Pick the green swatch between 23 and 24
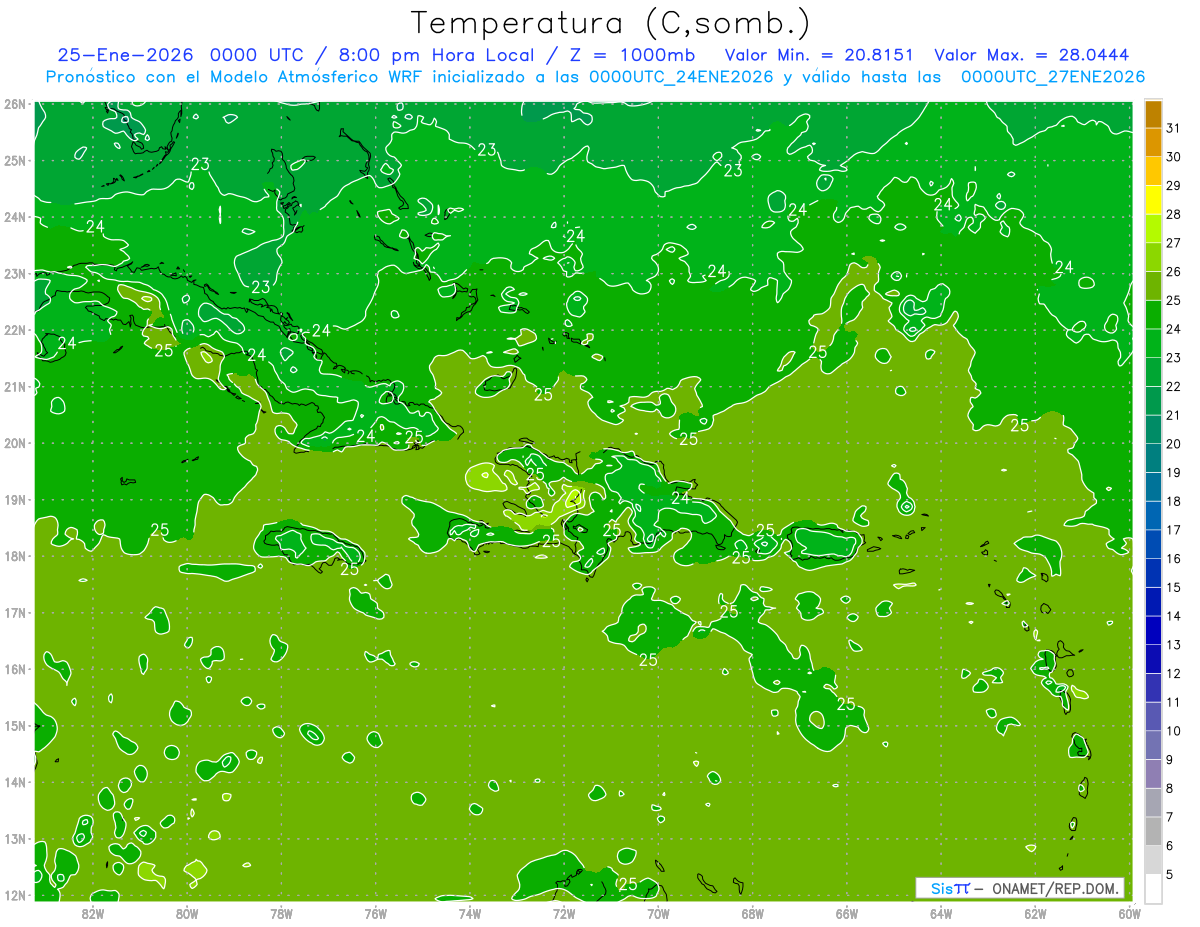This screenshot has width=1200, height=927. point(1153,343)
